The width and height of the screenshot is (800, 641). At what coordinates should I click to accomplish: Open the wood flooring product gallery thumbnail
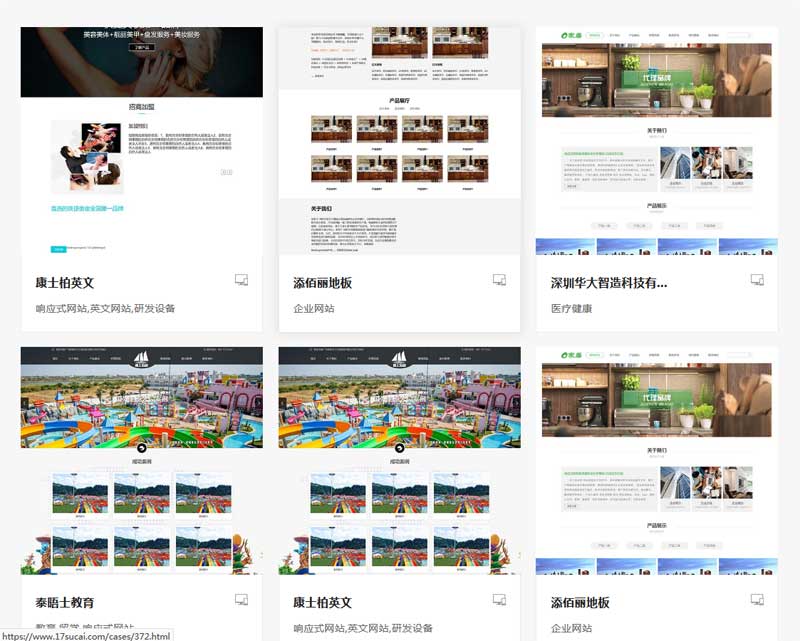[x=399, y=140]
